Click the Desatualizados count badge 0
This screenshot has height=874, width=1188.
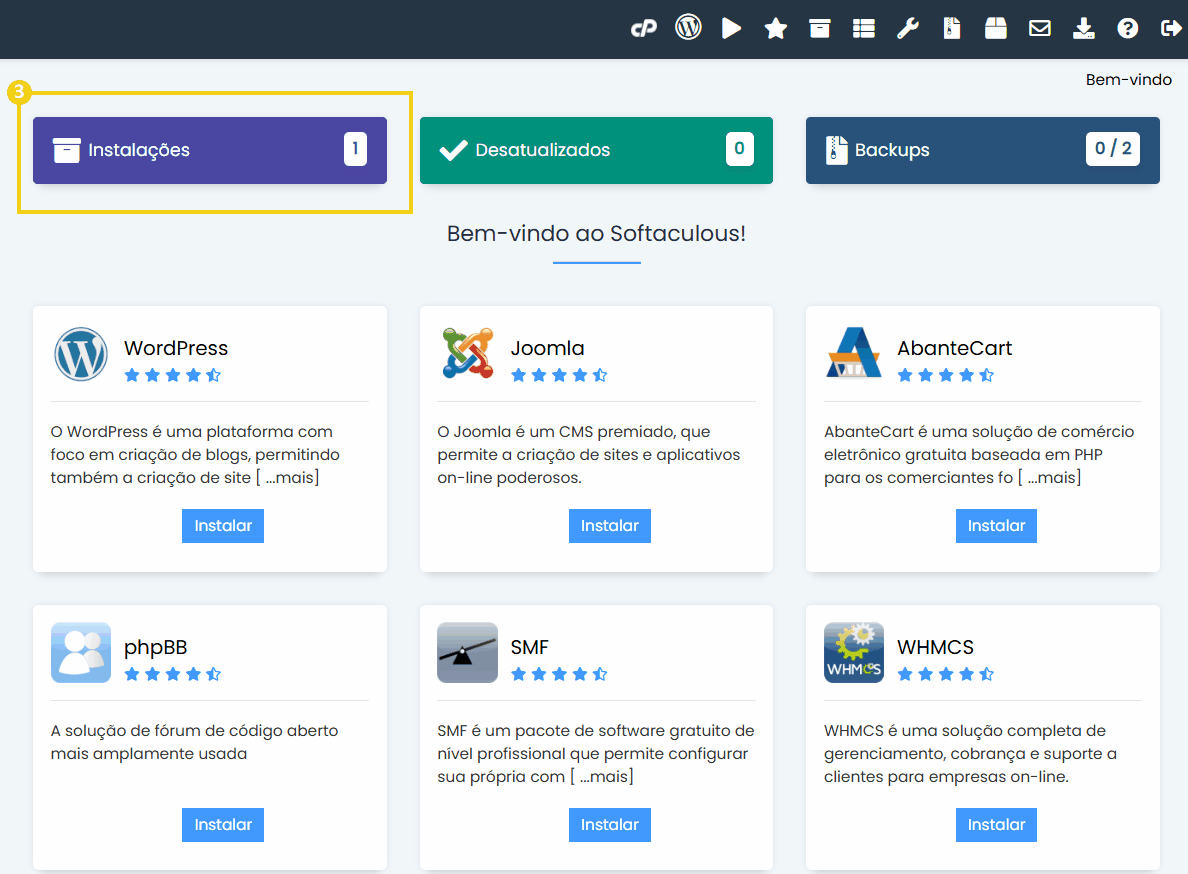(x=739, y=148)
